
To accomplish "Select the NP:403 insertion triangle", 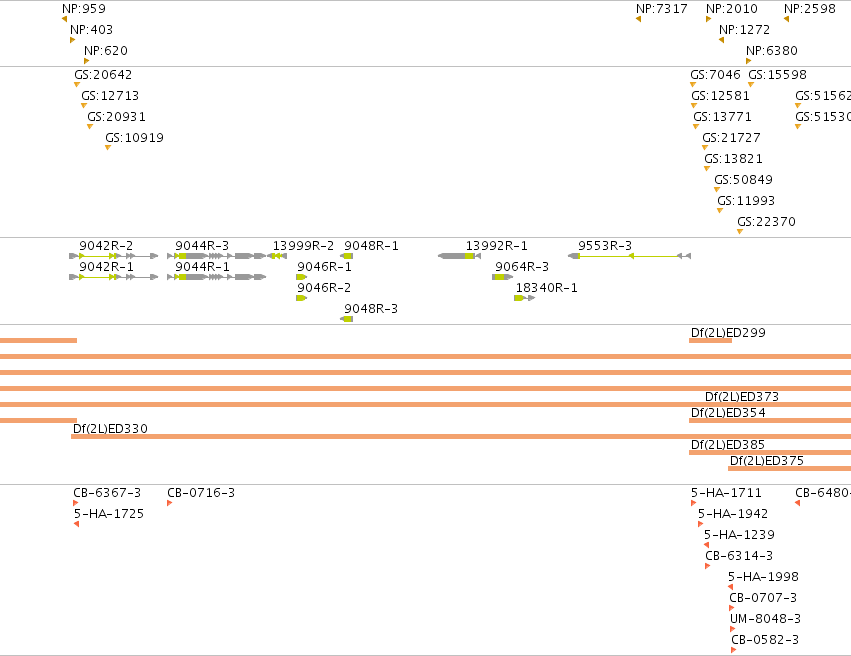I will [x=73, y=40].
